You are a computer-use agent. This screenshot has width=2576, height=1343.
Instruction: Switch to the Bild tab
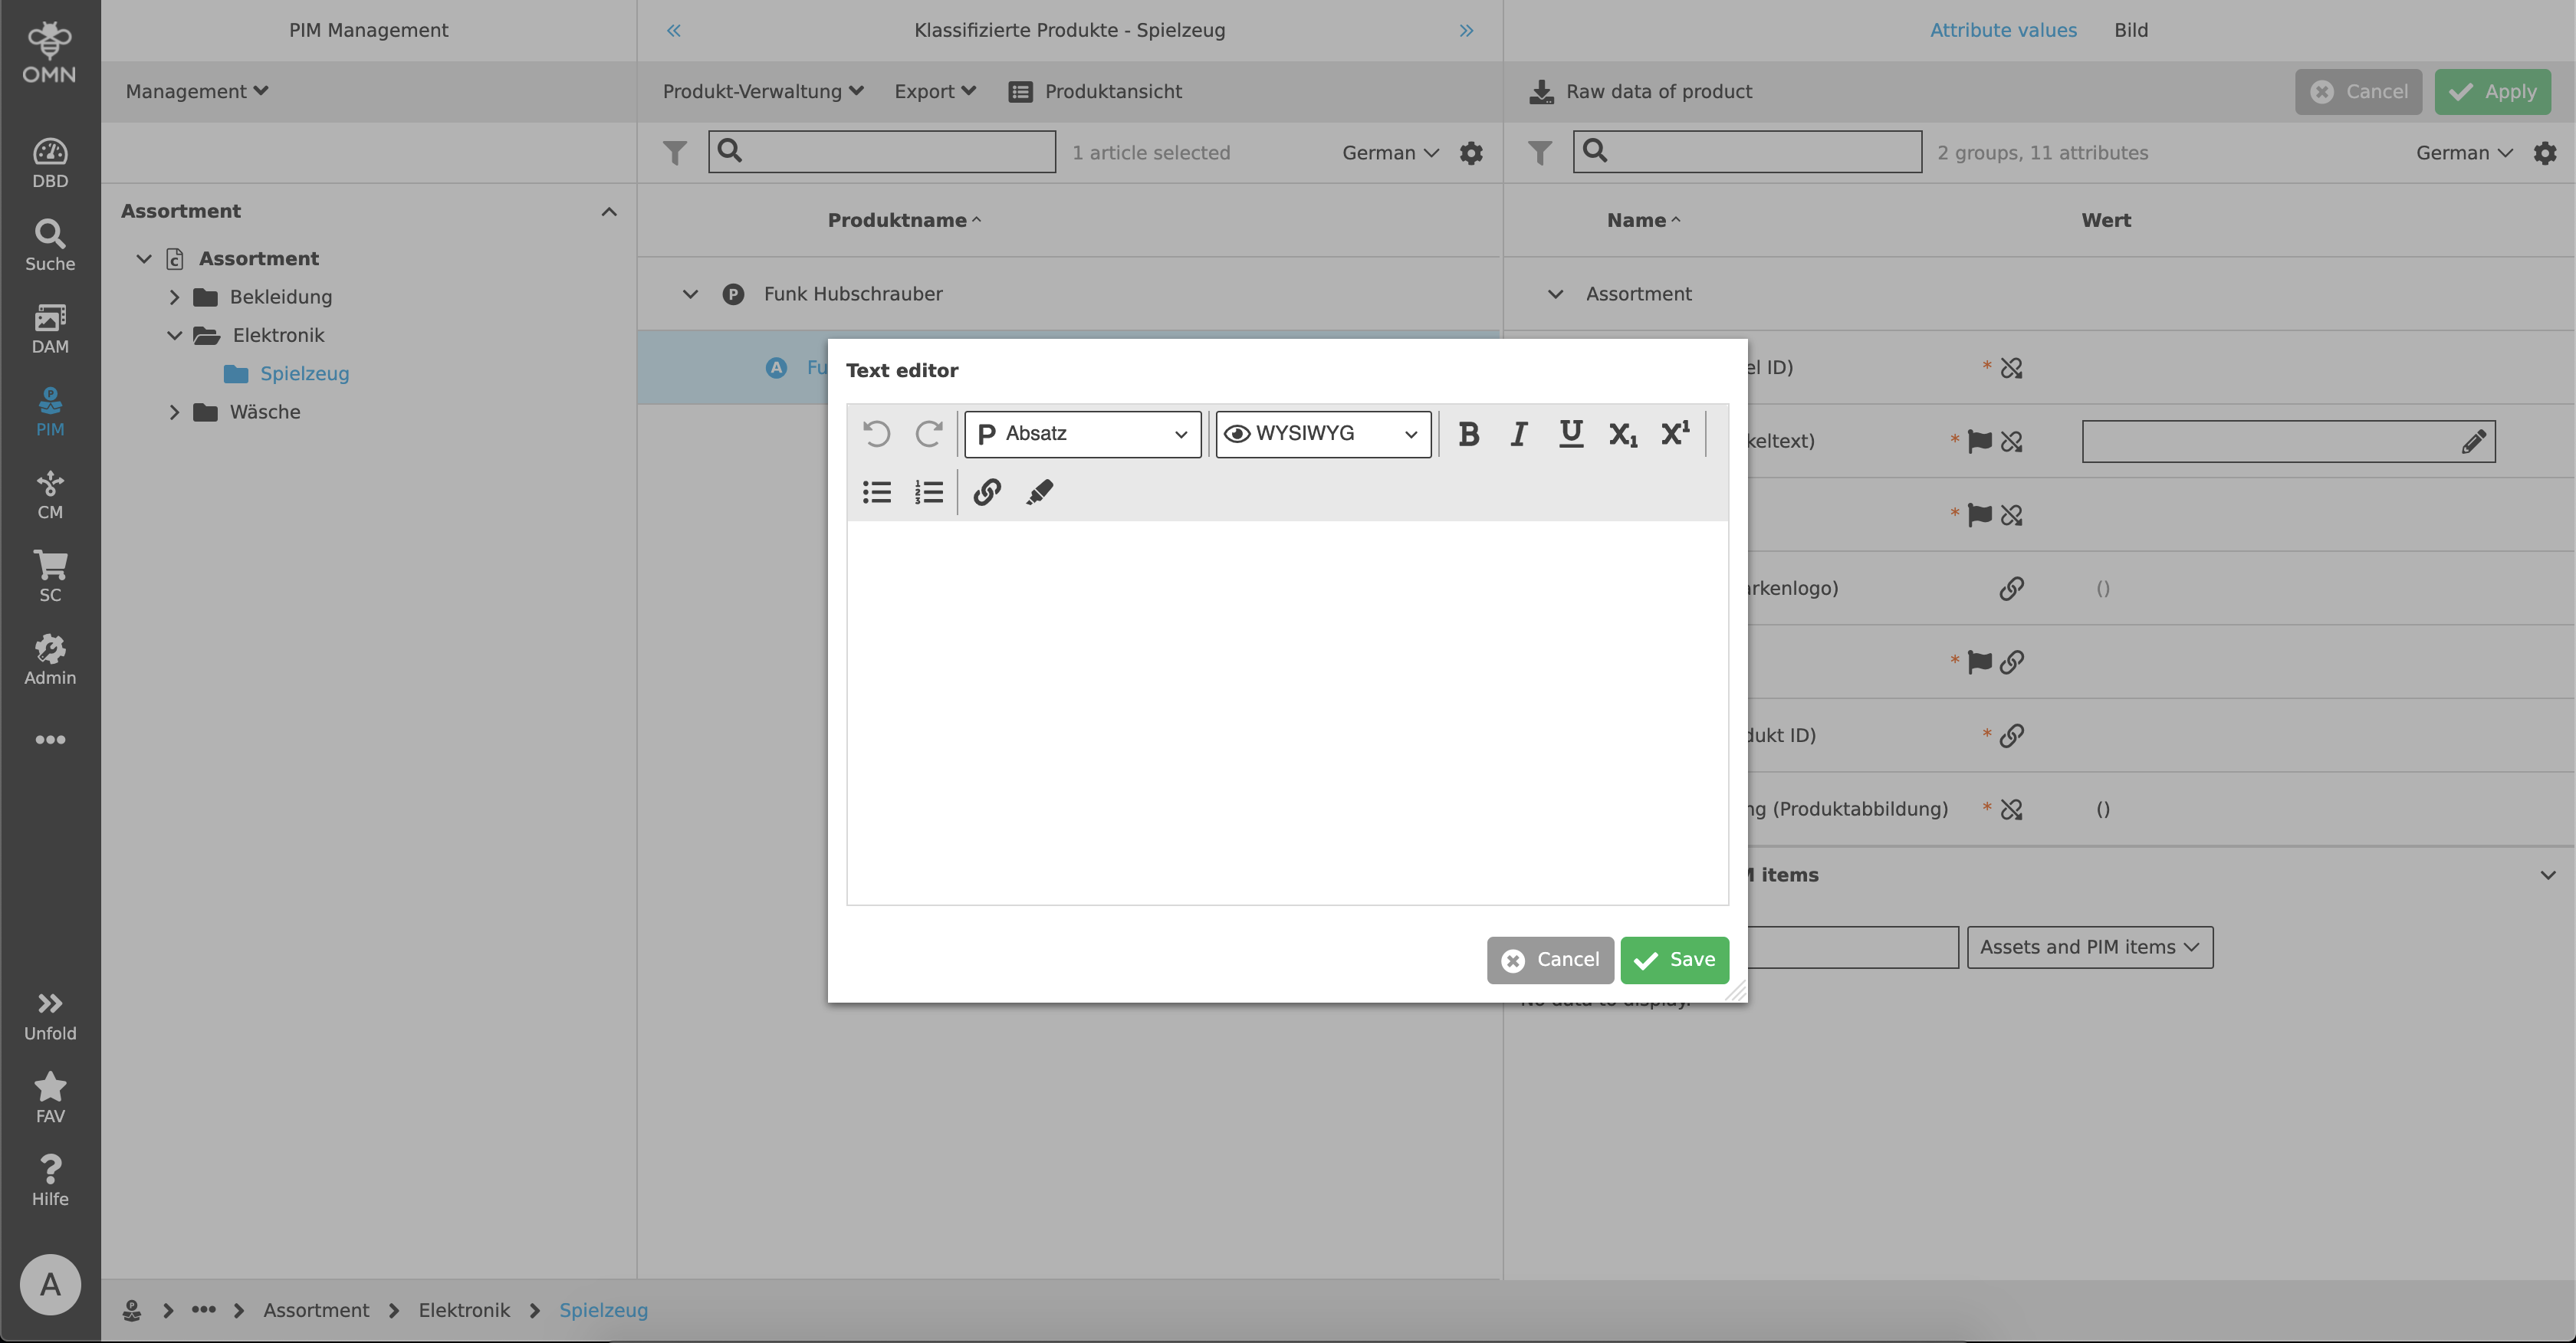(2131, 29)
